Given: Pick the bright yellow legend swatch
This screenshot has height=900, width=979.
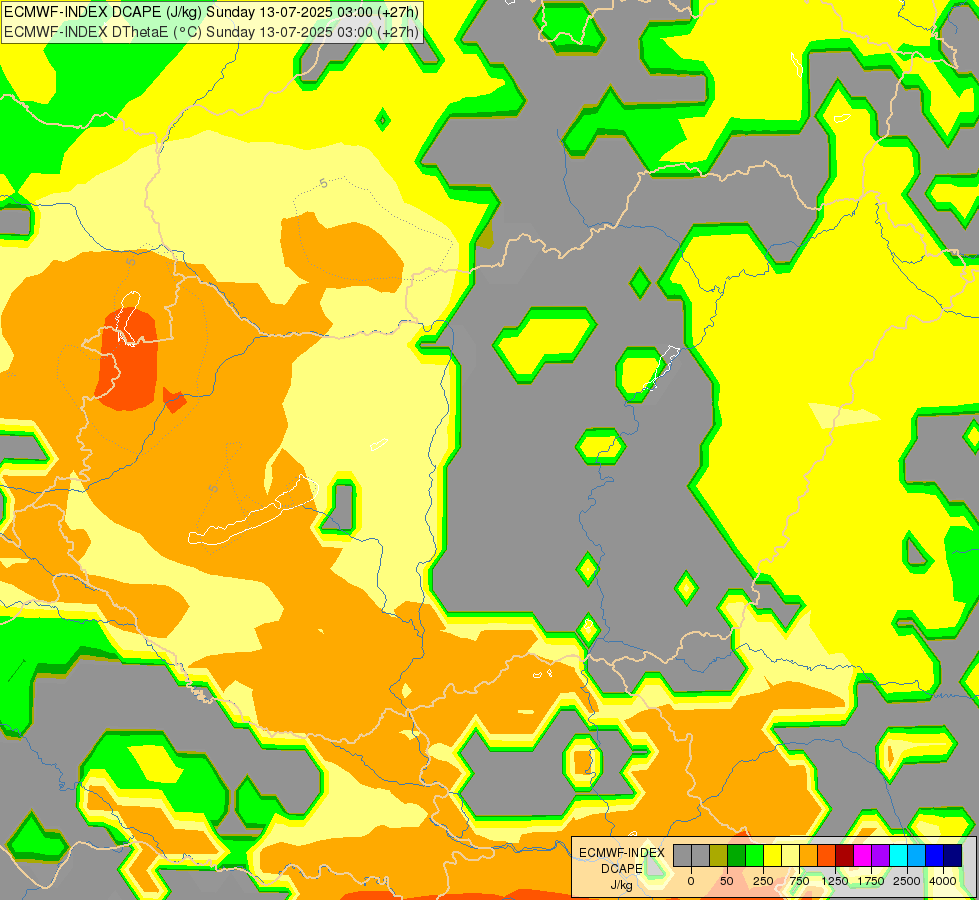Looking at the screenshot, I should [x=772, y=856].
